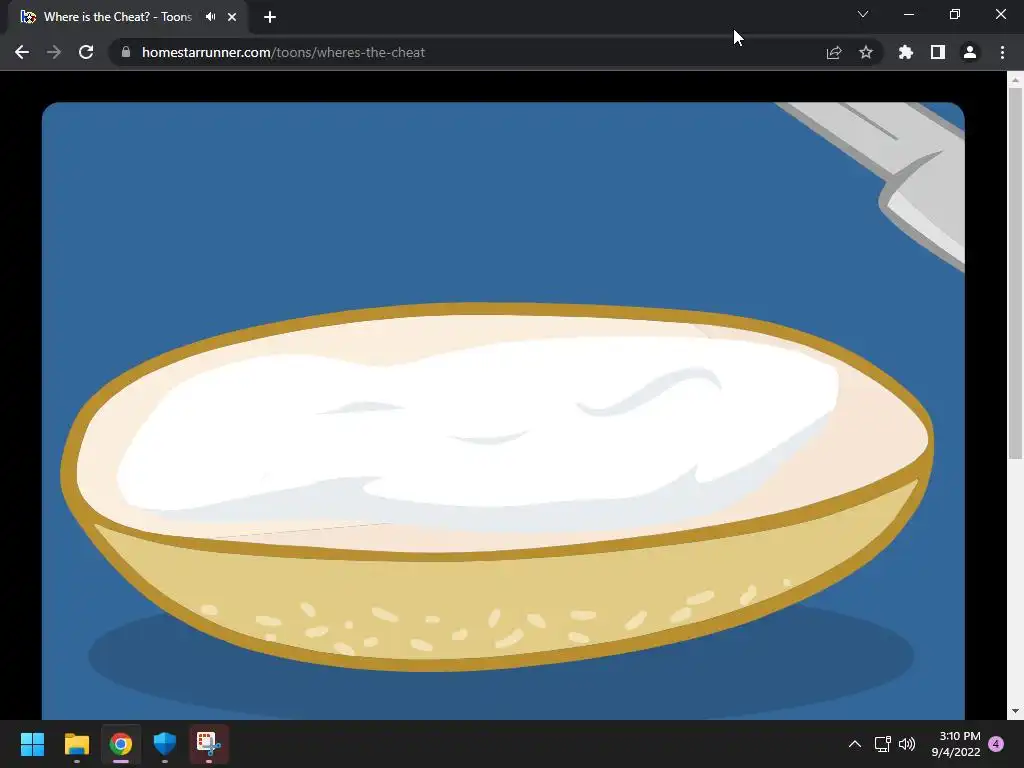Open the network status tray icon
The height and width of the screenshot is (768, 1024).
(x=883, y=744)
